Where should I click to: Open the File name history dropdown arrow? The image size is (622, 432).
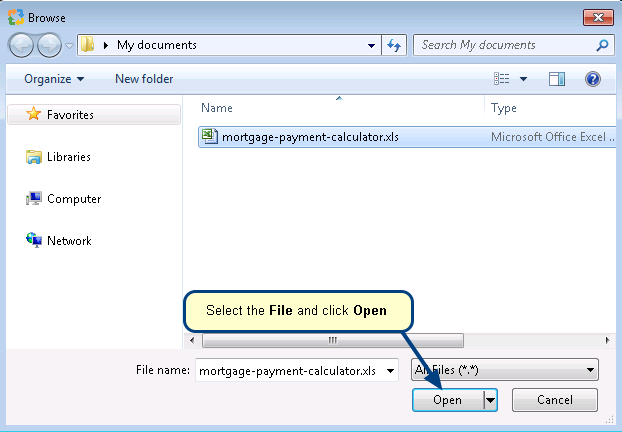pos(389,370)
